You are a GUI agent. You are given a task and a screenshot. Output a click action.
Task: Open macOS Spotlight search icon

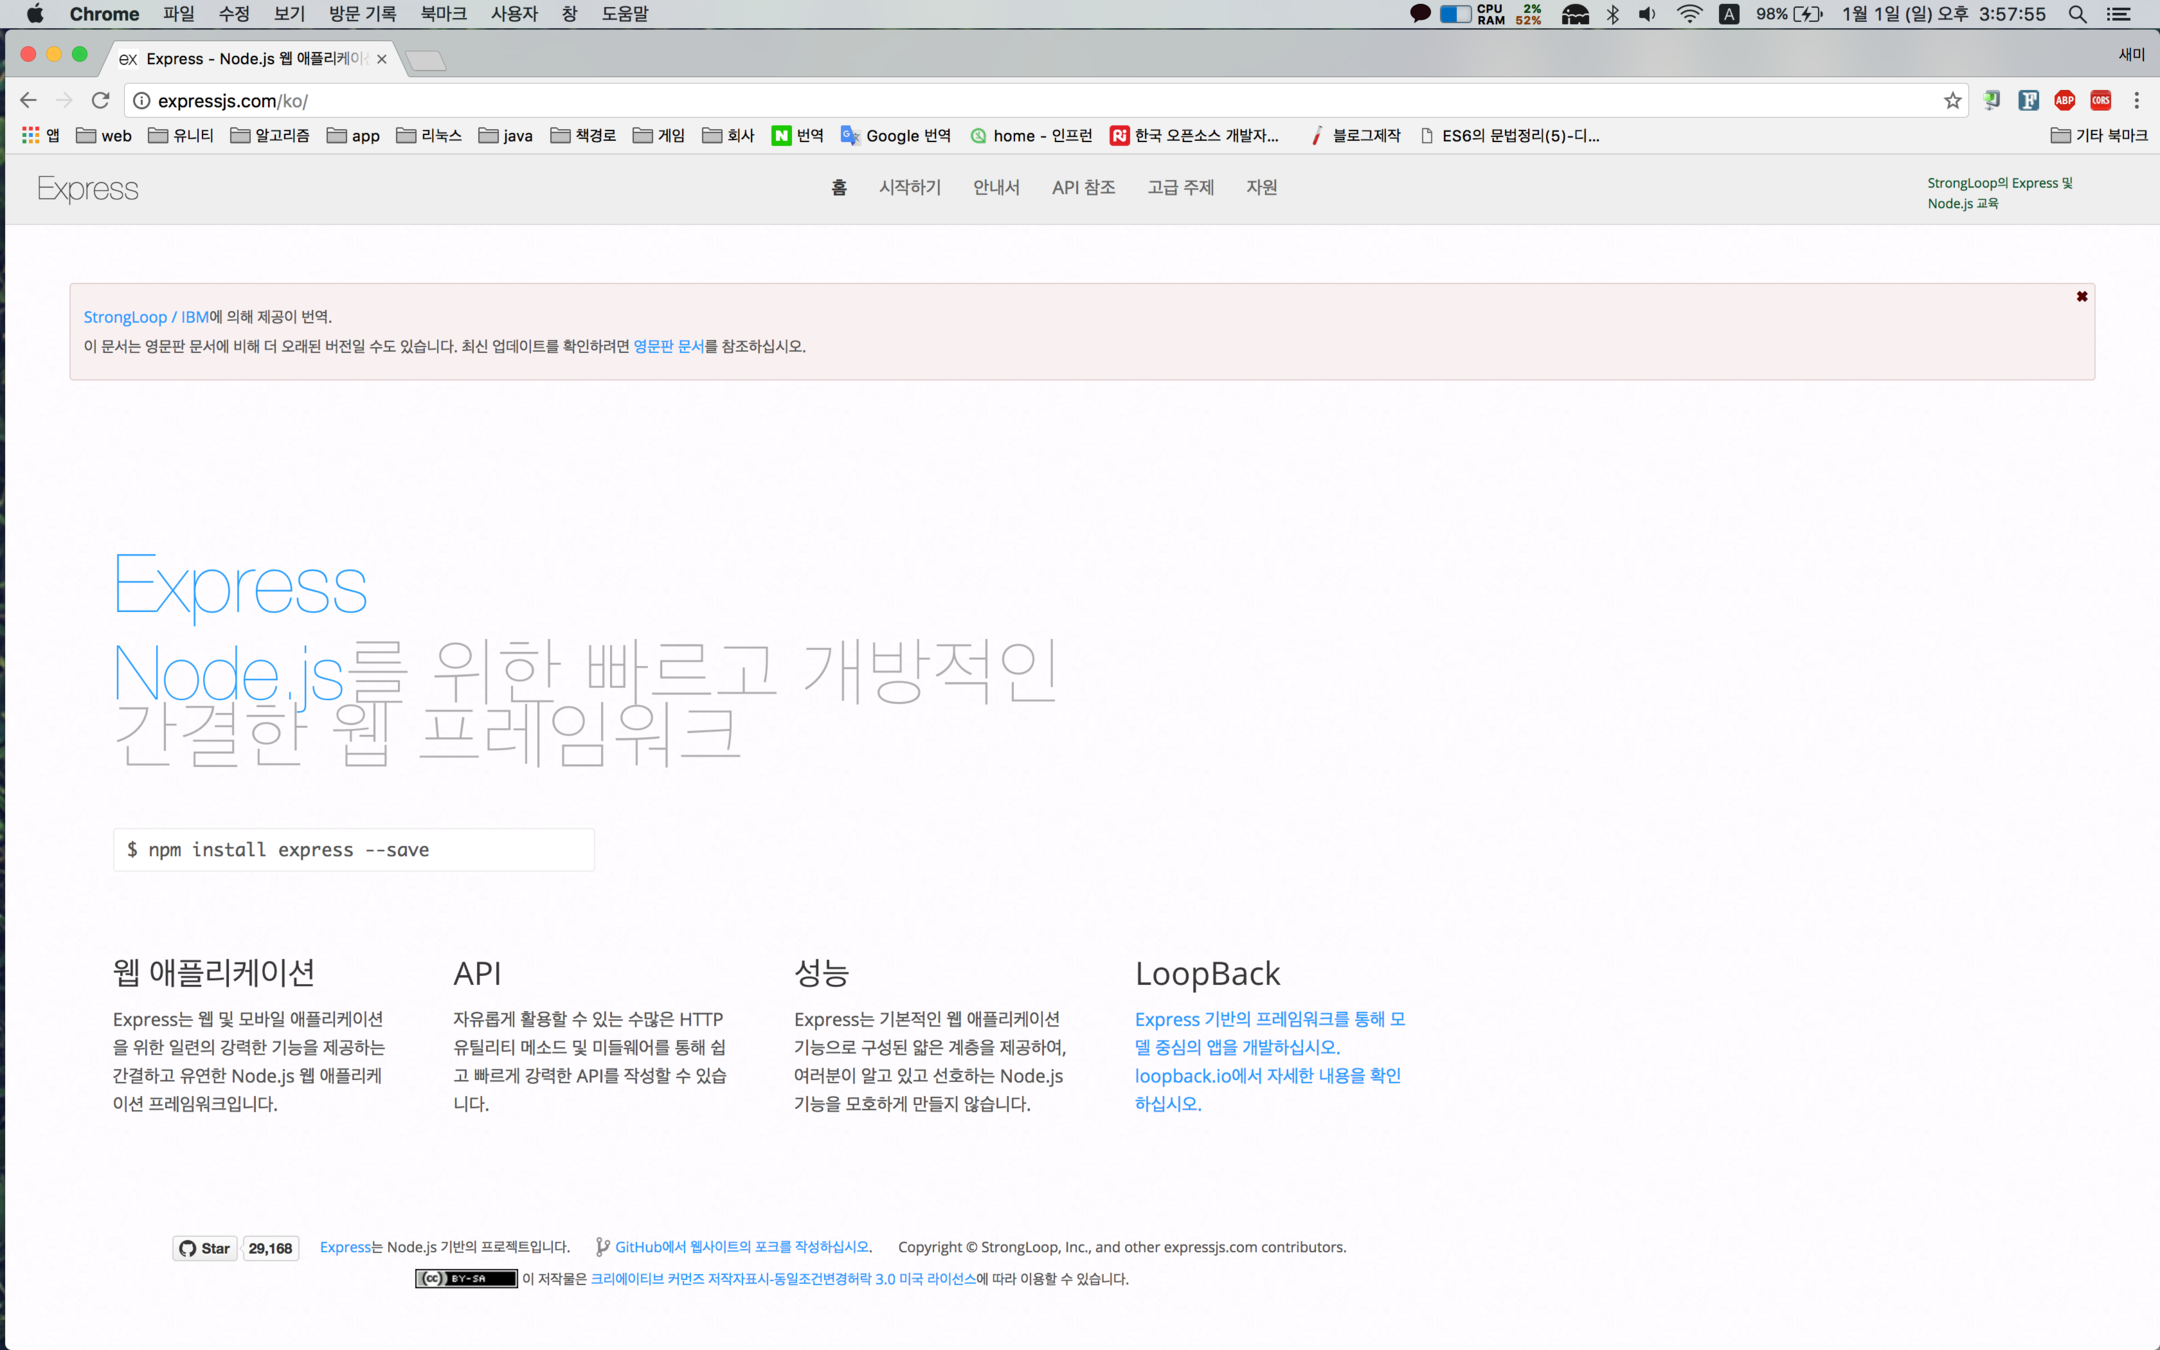pyautogui.click(x=2077, y=14)
